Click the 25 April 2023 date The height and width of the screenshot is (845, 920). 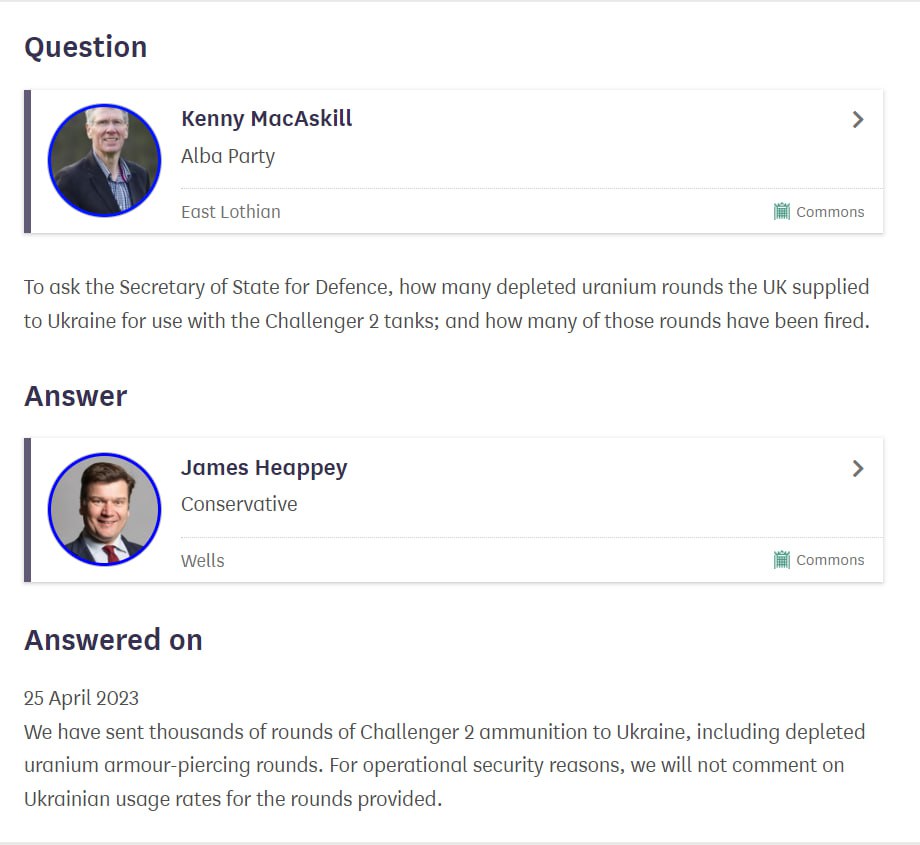click(x=82, y=698)
